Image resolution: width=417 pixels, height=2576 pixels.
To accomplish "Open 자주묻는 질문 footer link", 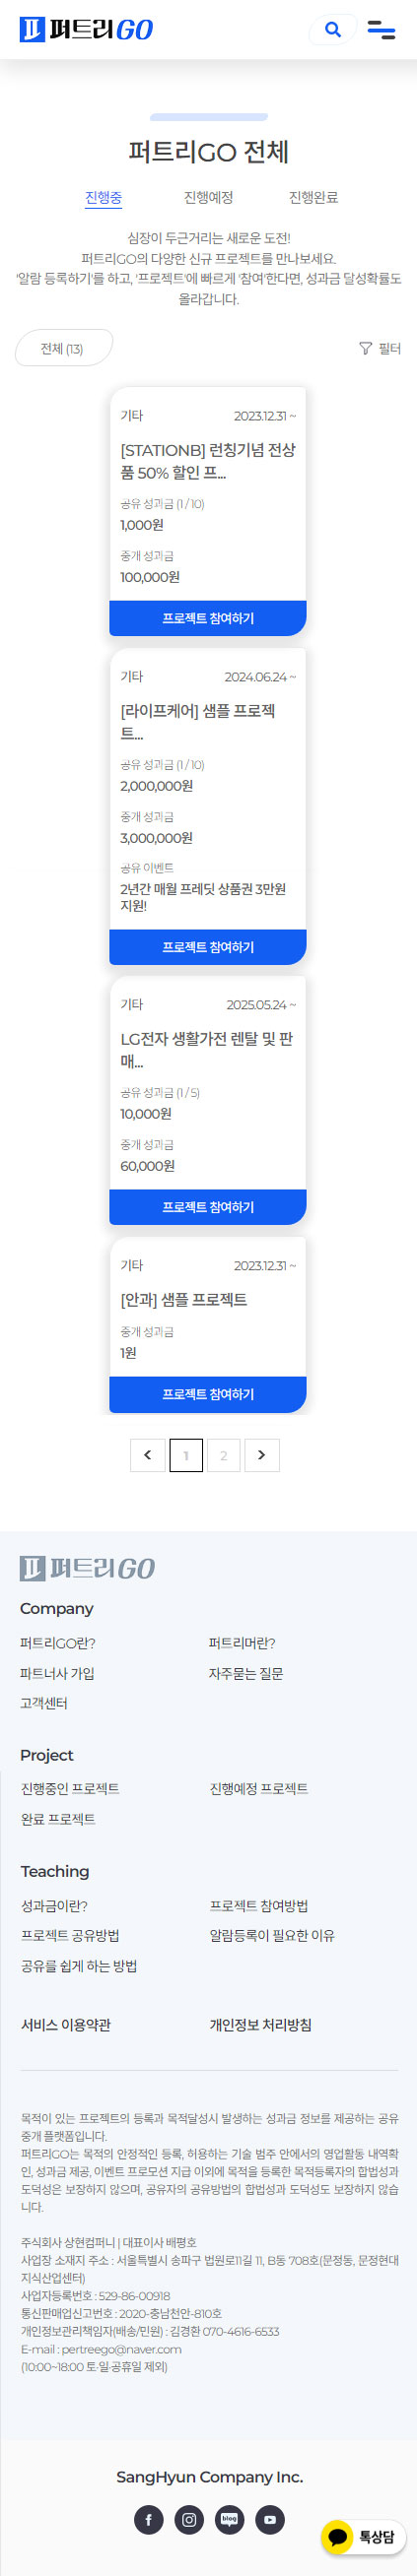I will (x=246, y=1673).
